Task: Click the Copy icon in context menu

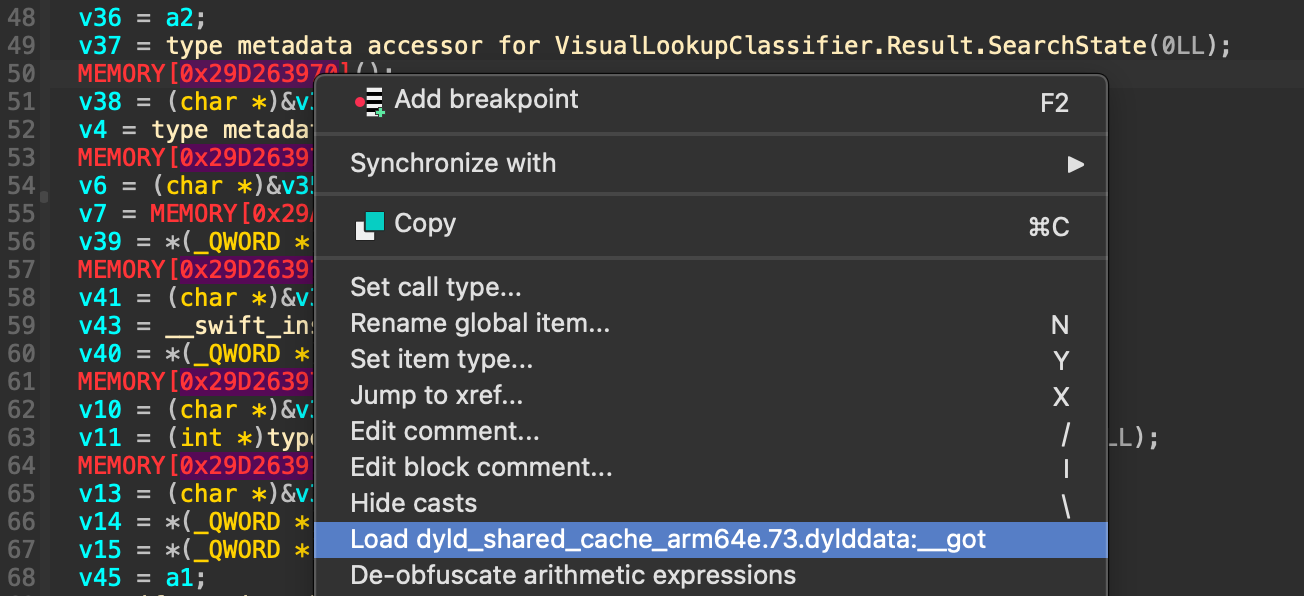Action: 369,226
